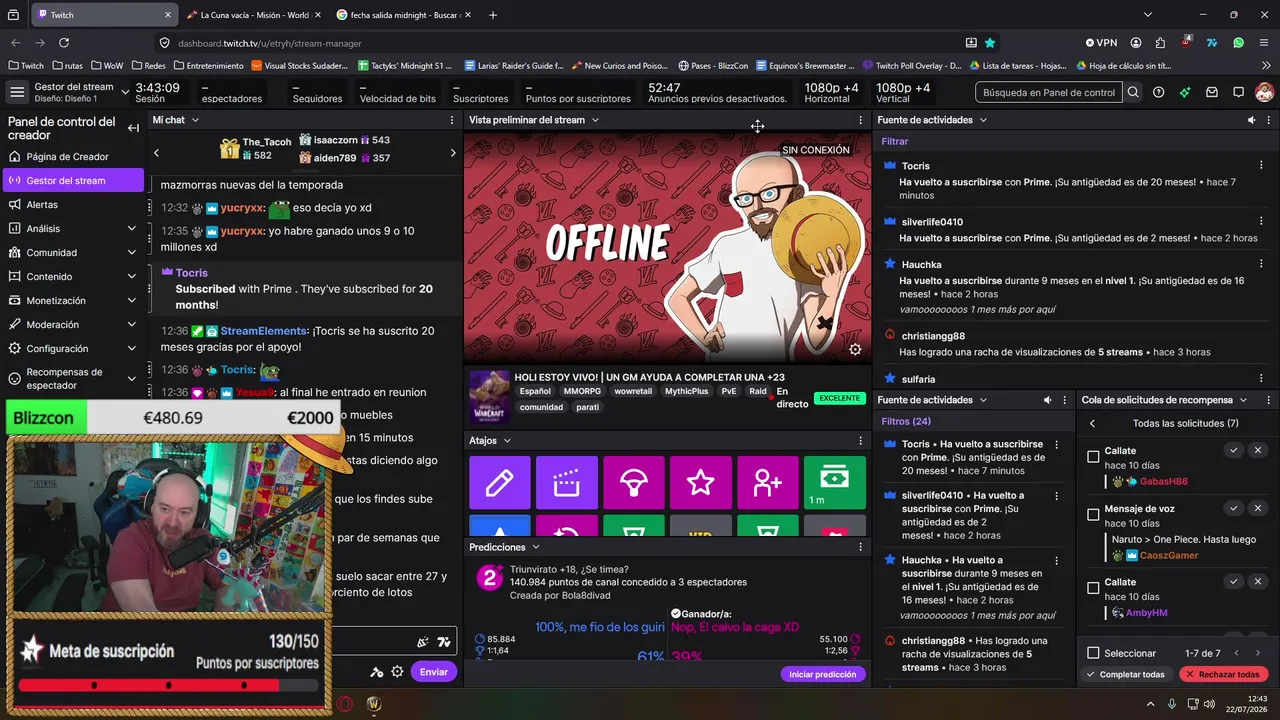Viewport: 1280px width, 720px height.
Task: Click the dashboard search magnifier button
Action: click(x=1133, y=92)
